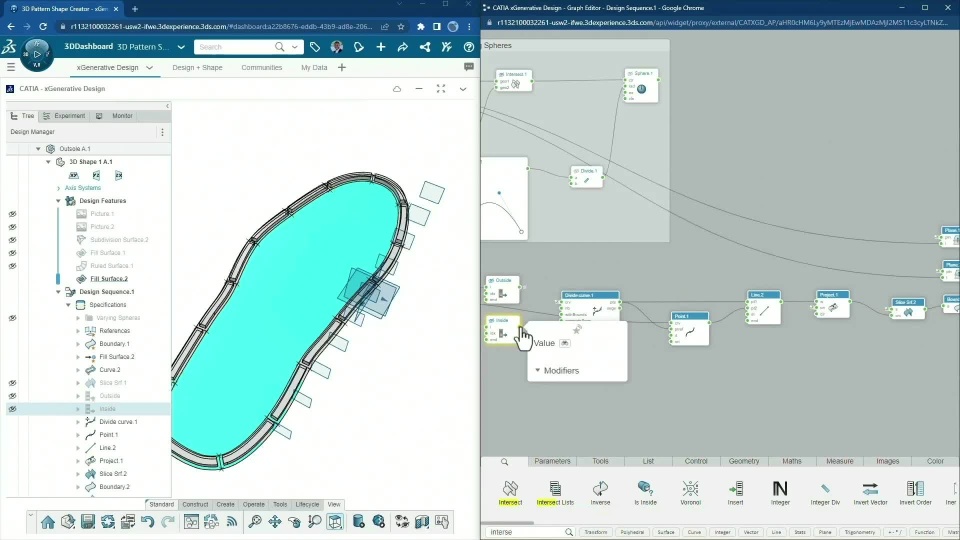Image resolution: width=960 pixels, height=540 pixels.
Task: Select the Intersect Lists operator
Action: click(x=555, y=493)
